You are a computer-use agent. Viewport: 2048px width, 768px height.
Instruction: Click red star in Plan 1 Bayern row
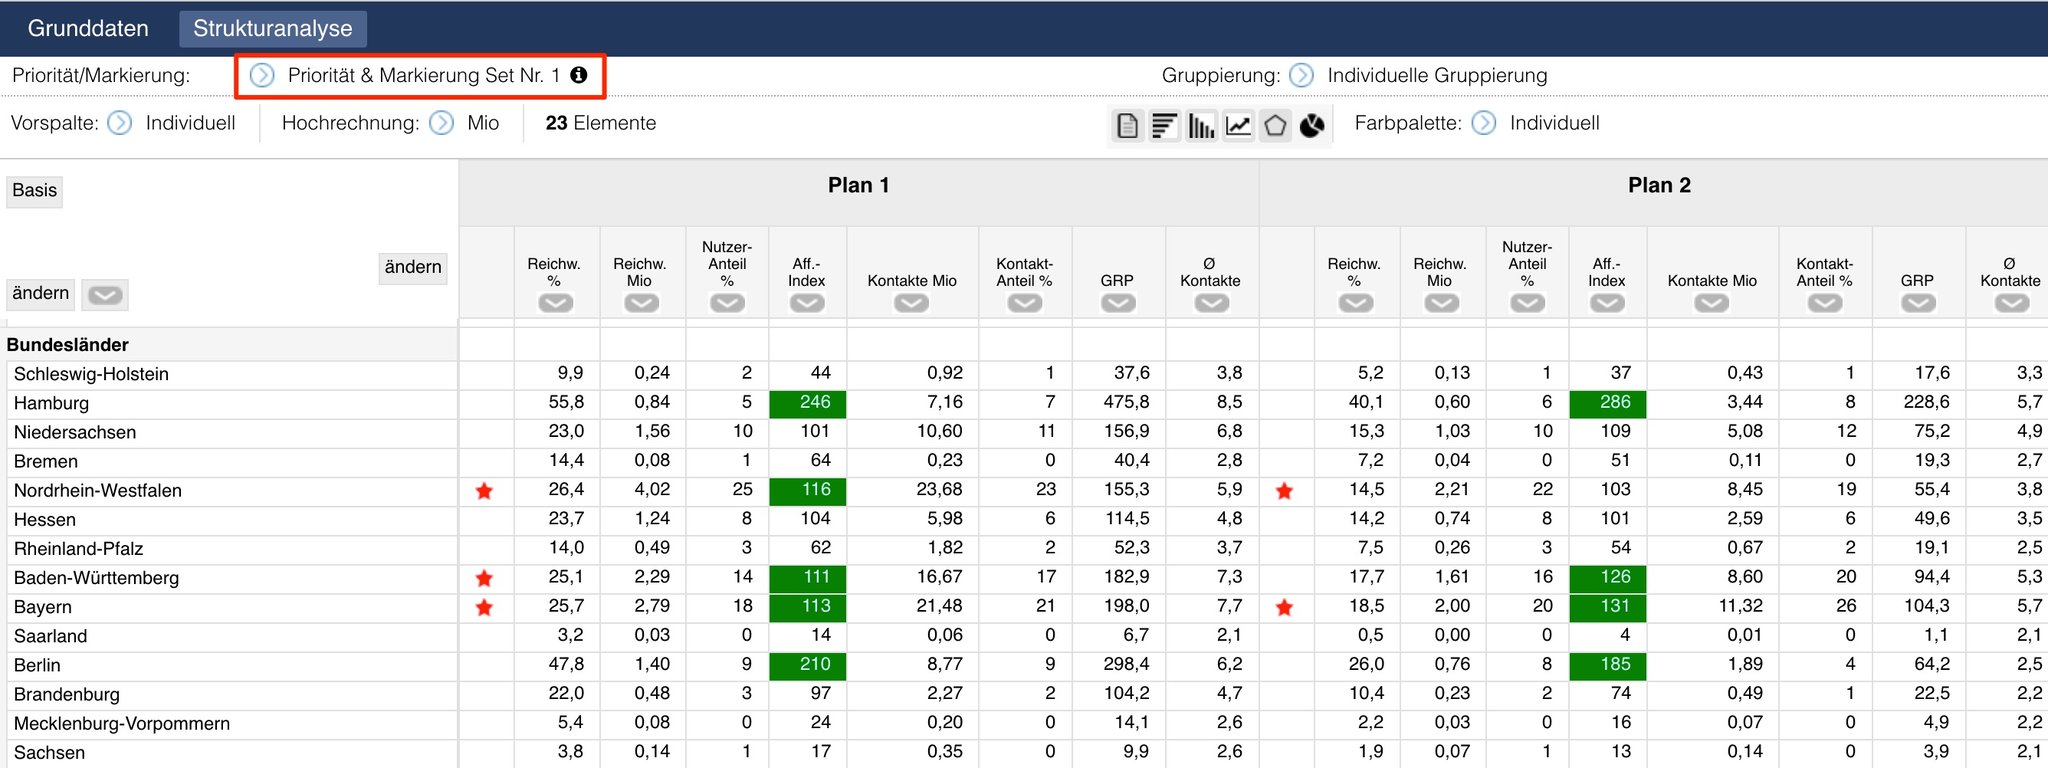tap(485, 607)
